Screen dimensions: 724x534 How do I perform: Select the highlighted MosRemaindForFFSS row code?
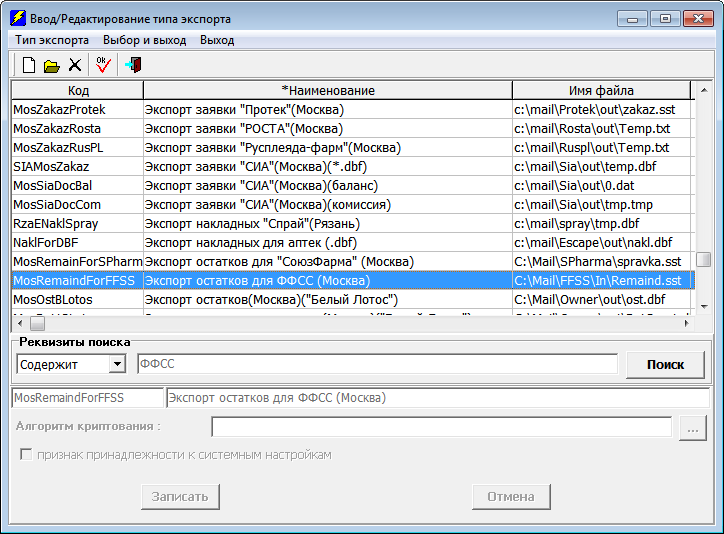click(78, 281)
